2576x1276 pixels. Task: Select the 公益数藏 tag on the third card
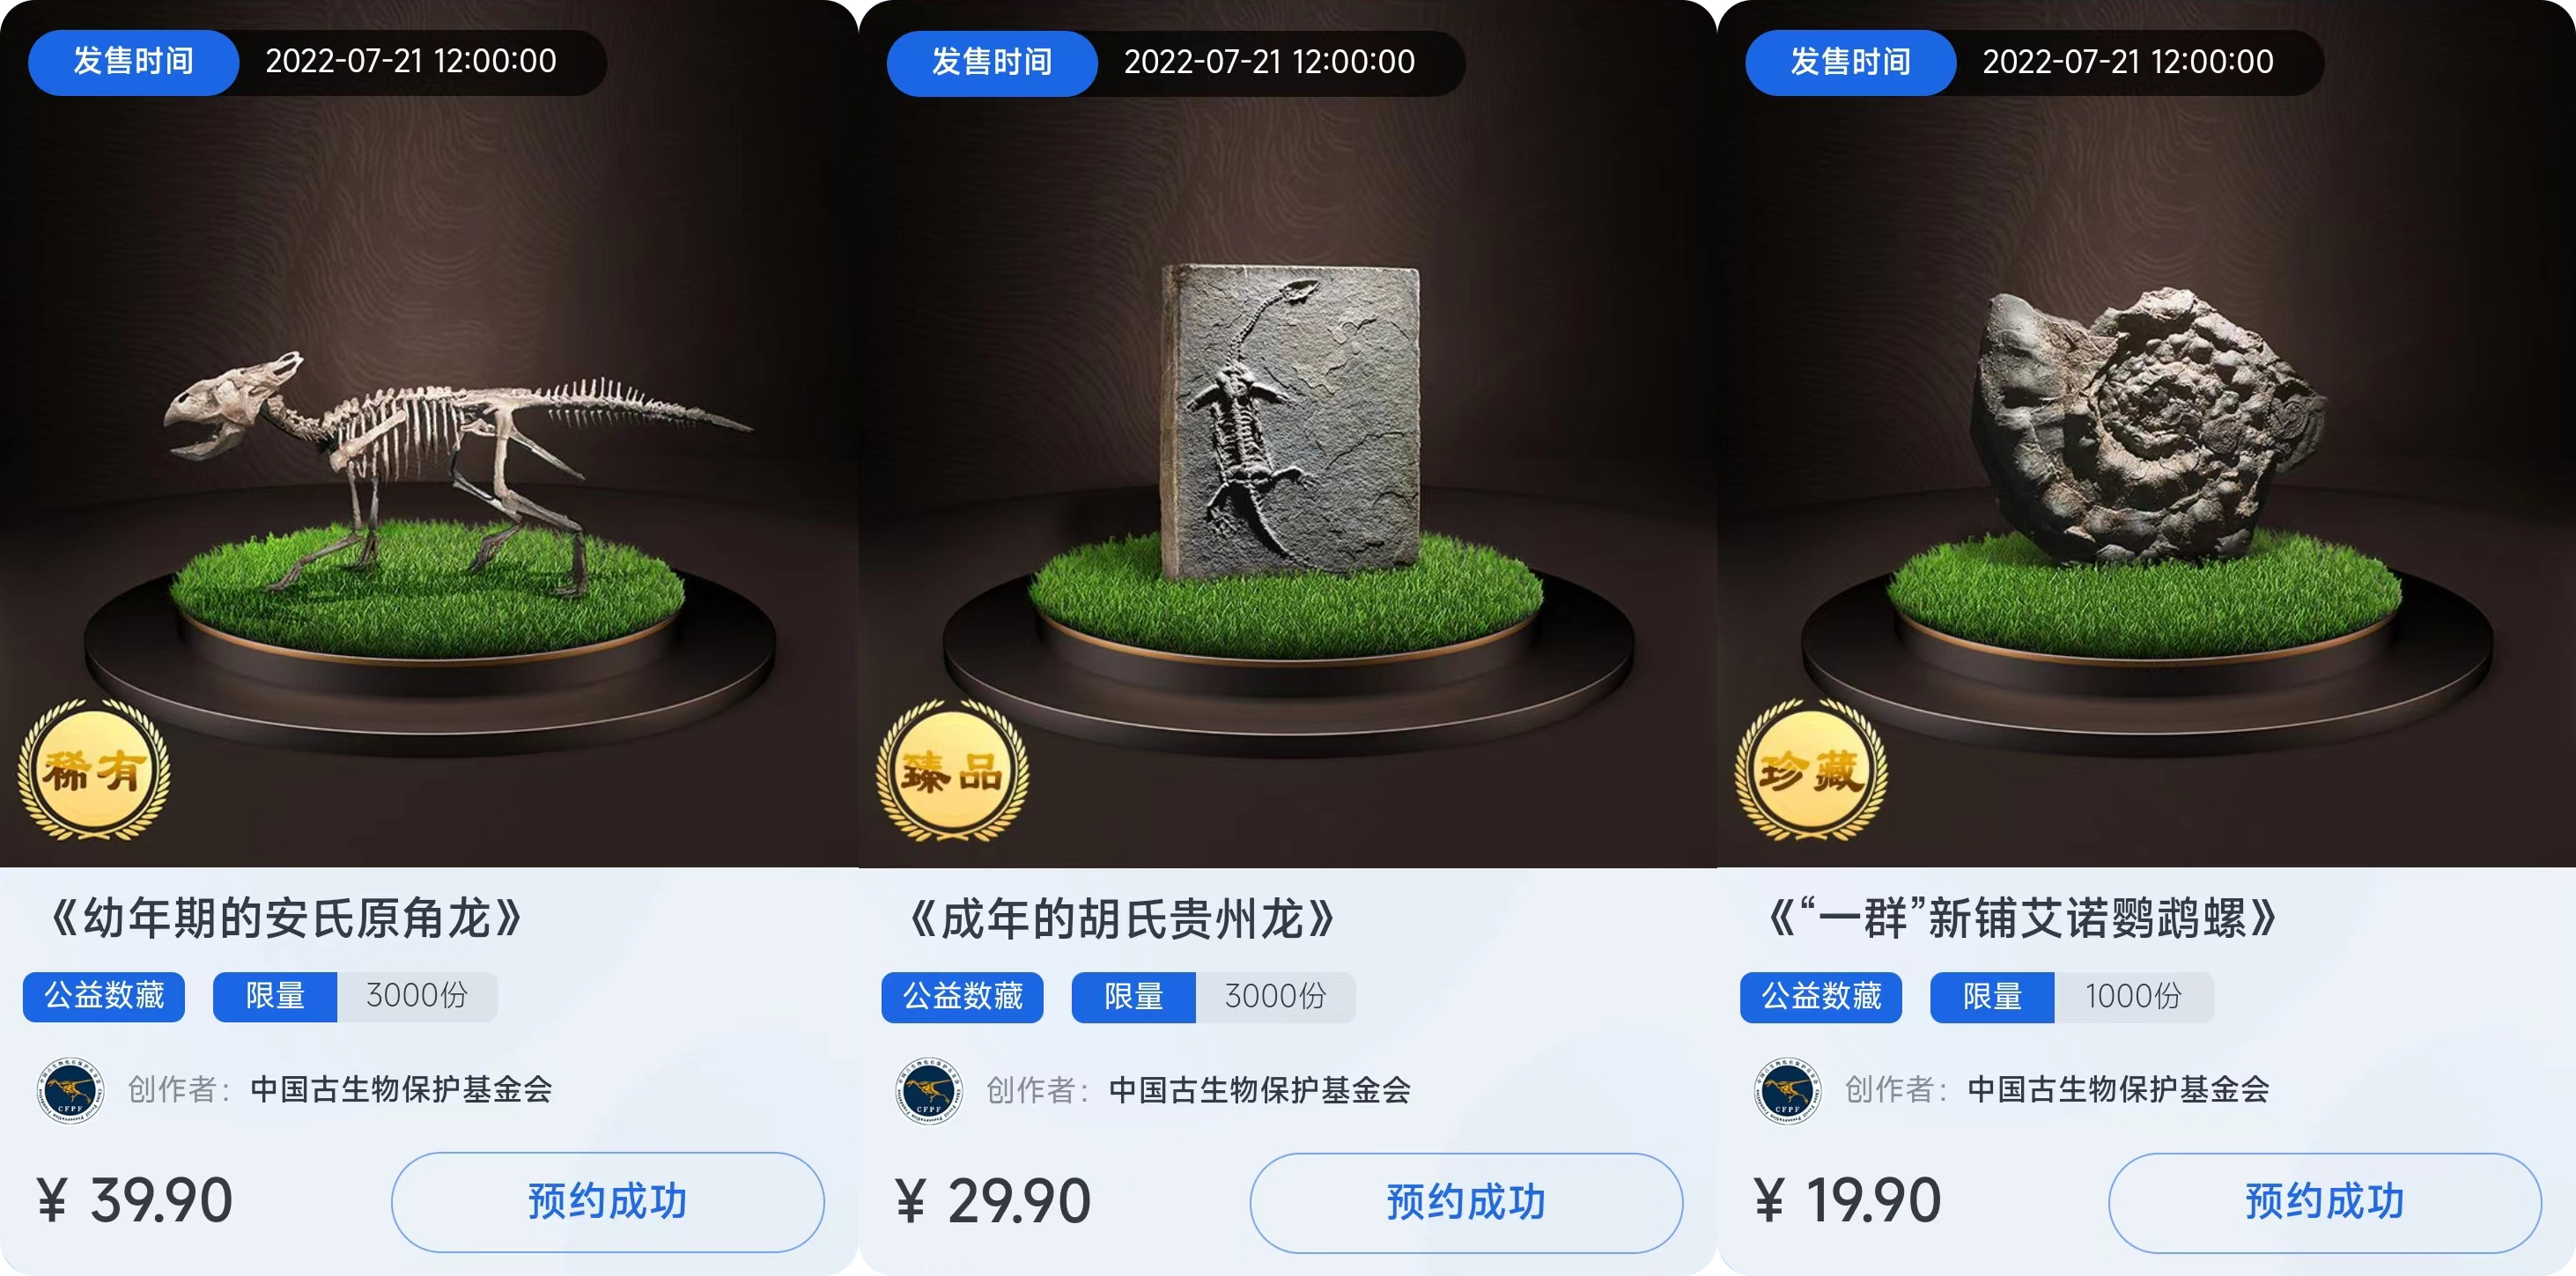coord(1821,997)
